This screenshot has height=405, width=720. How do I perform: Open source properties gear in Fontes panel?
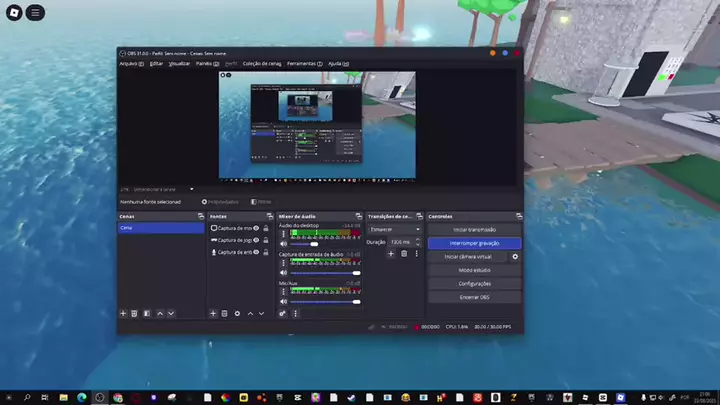(x=237, y=313)
